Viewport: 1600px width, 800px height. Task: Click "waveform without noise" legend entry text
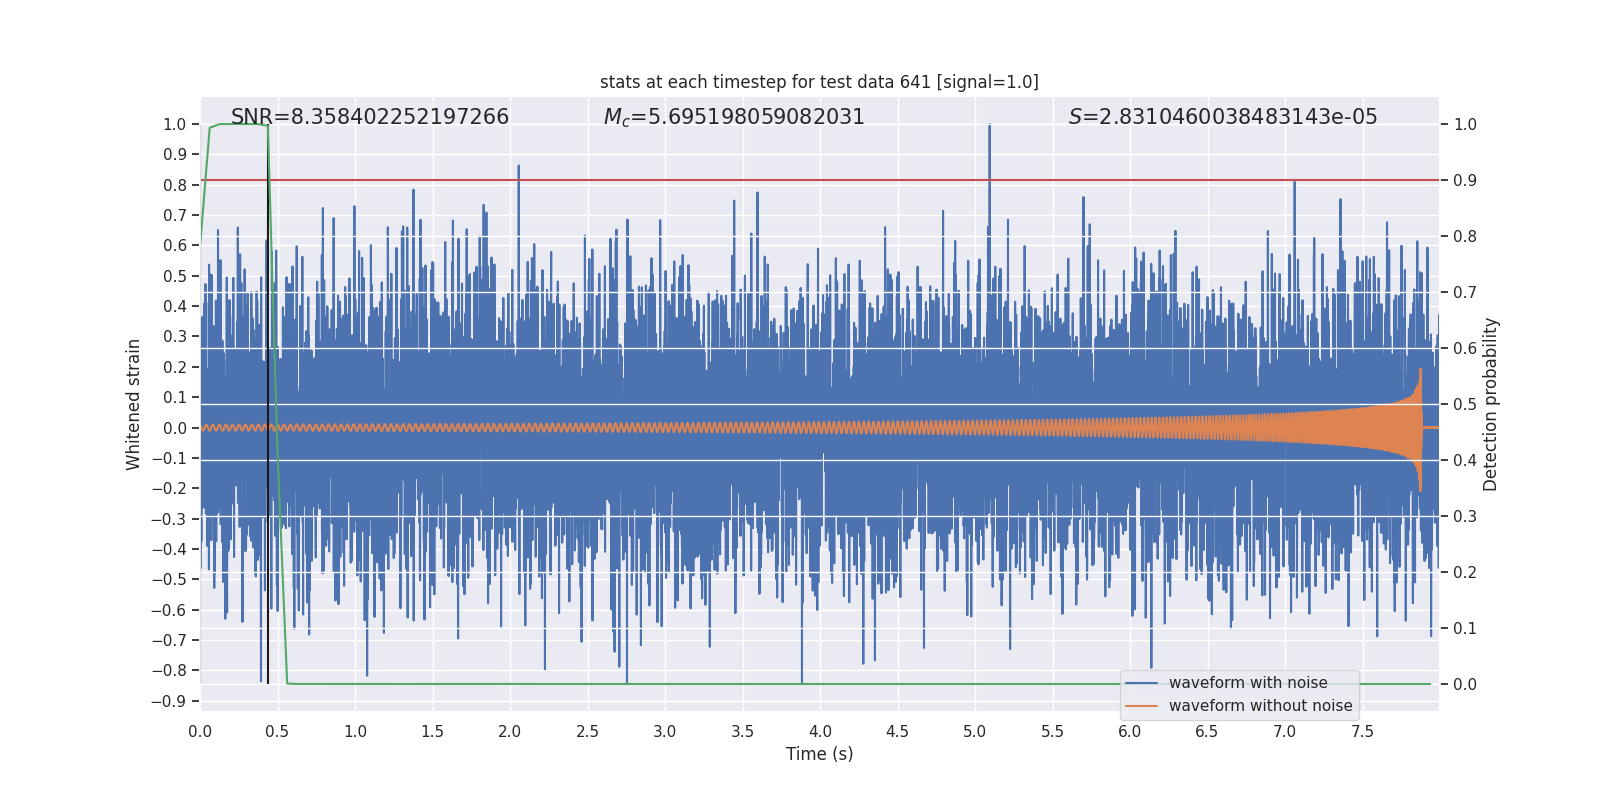[1260, 706]
